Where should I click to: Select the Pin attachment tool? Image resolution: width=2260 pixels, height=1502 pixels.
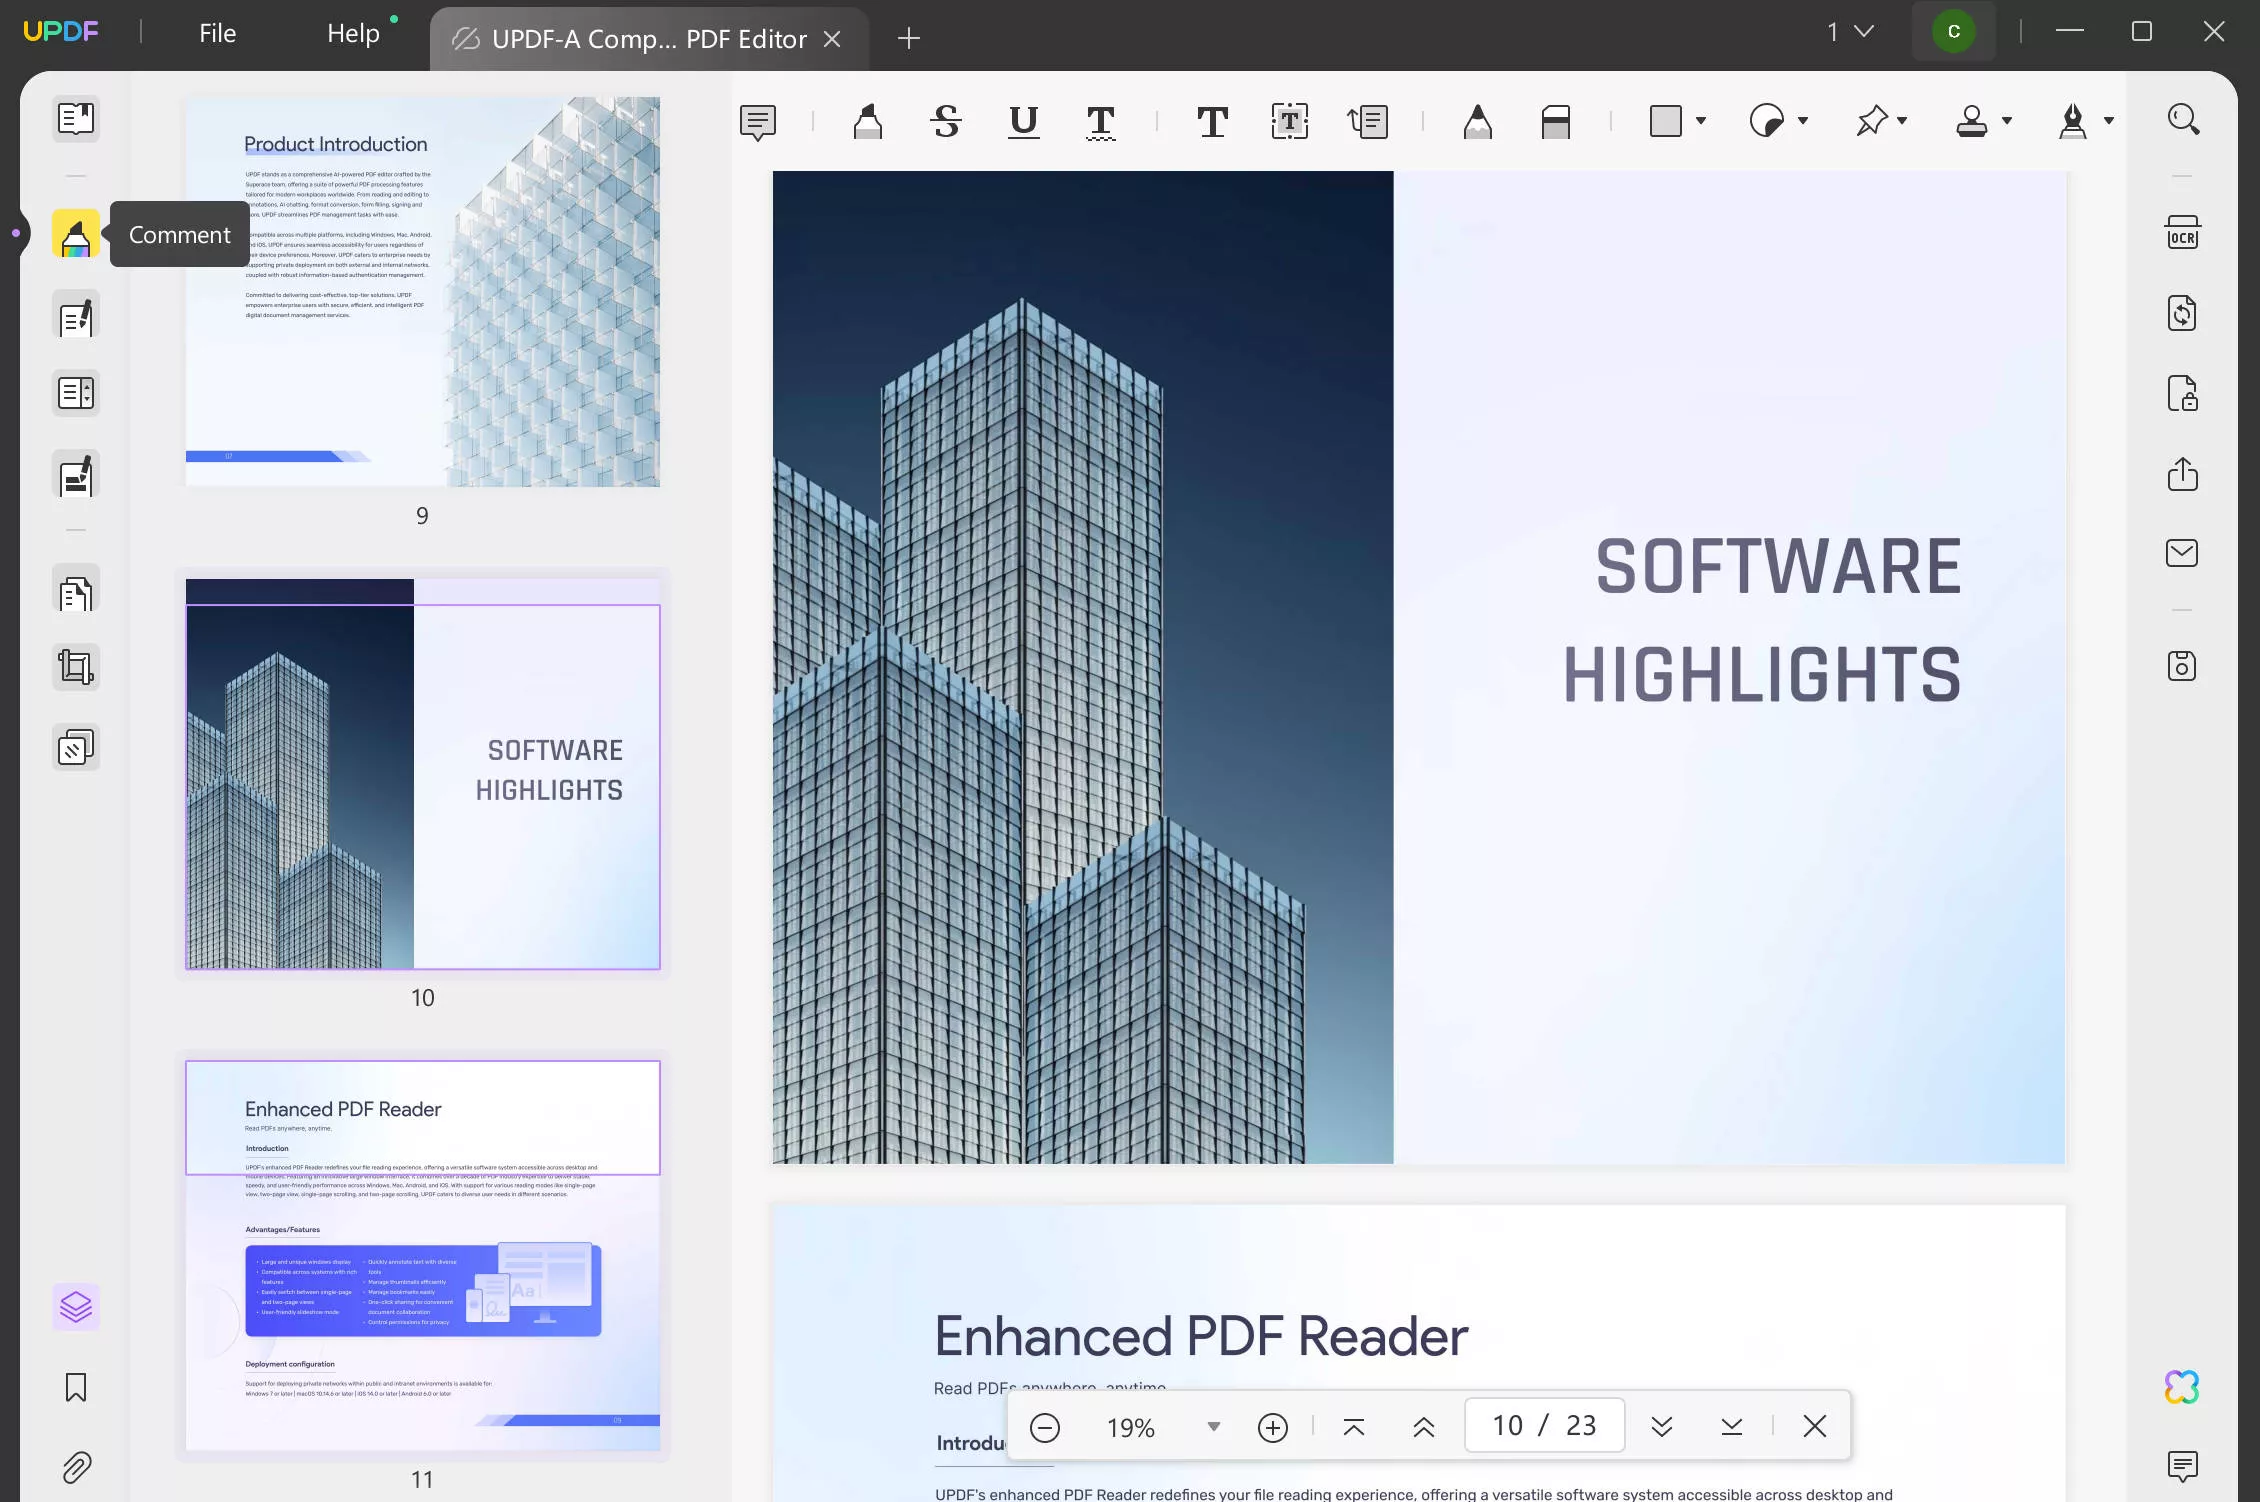1871,121
